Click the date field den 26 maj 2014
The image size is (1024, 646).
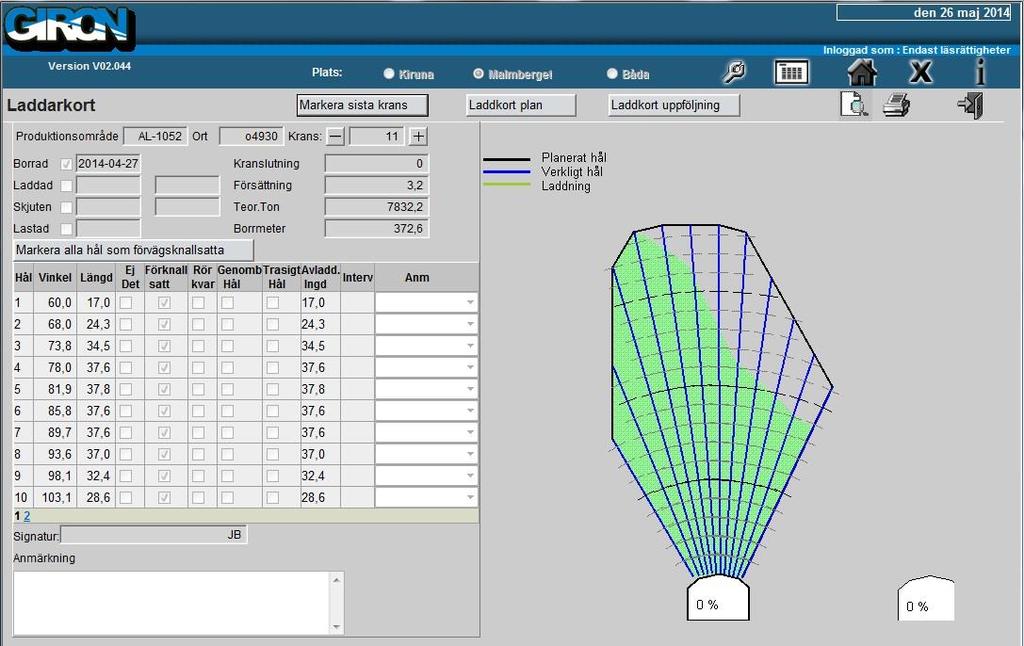click(924, 13)
